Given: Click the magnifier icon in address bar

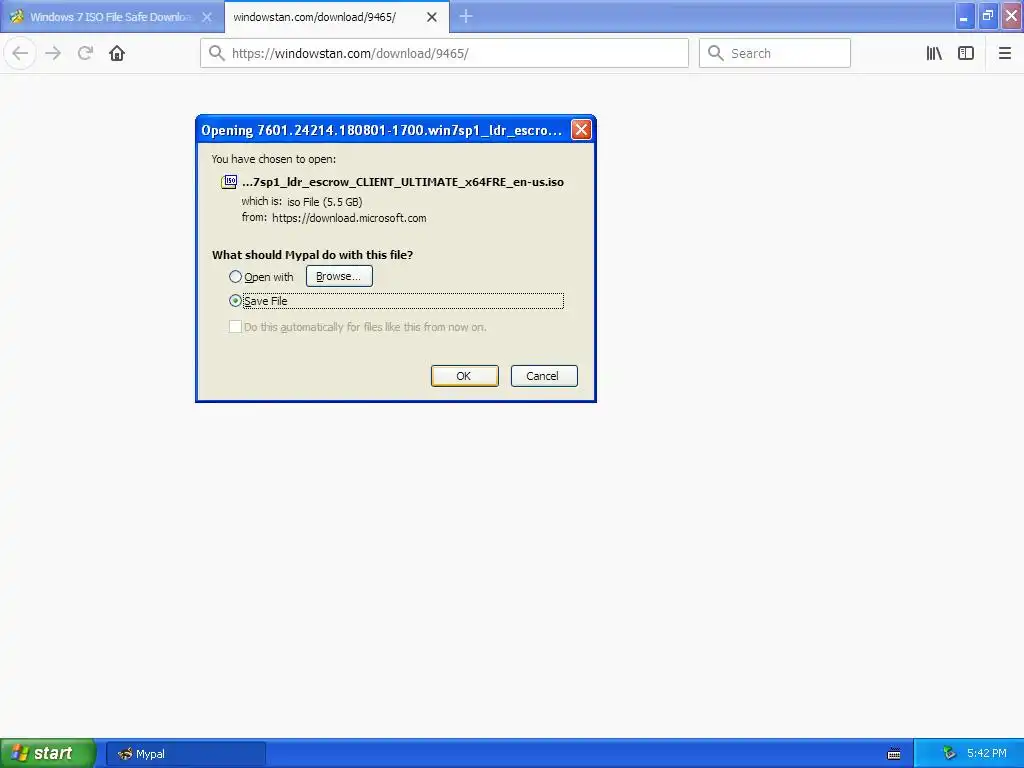Looking at the screenshot, I should pyautogui.click(x=216, y=53).
